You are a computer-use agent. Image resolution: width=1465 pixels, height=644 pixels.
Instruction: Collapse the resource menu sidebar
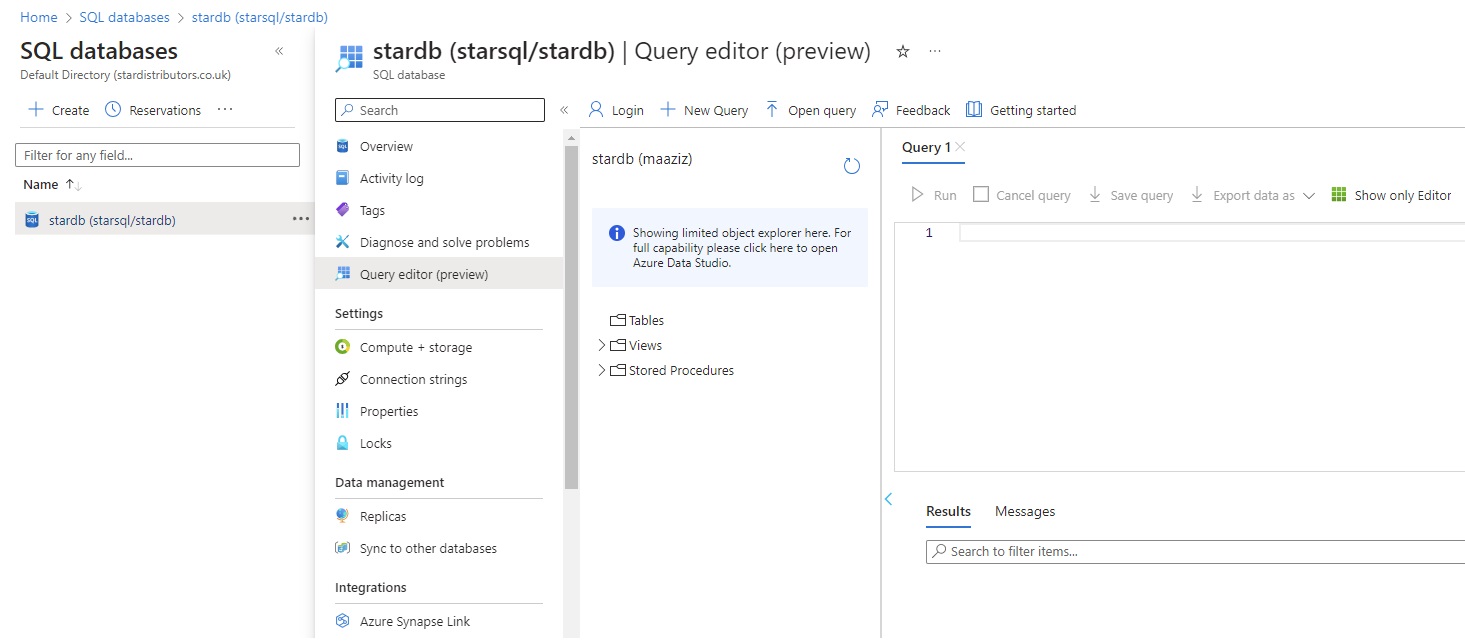click(x=564, y=110)
